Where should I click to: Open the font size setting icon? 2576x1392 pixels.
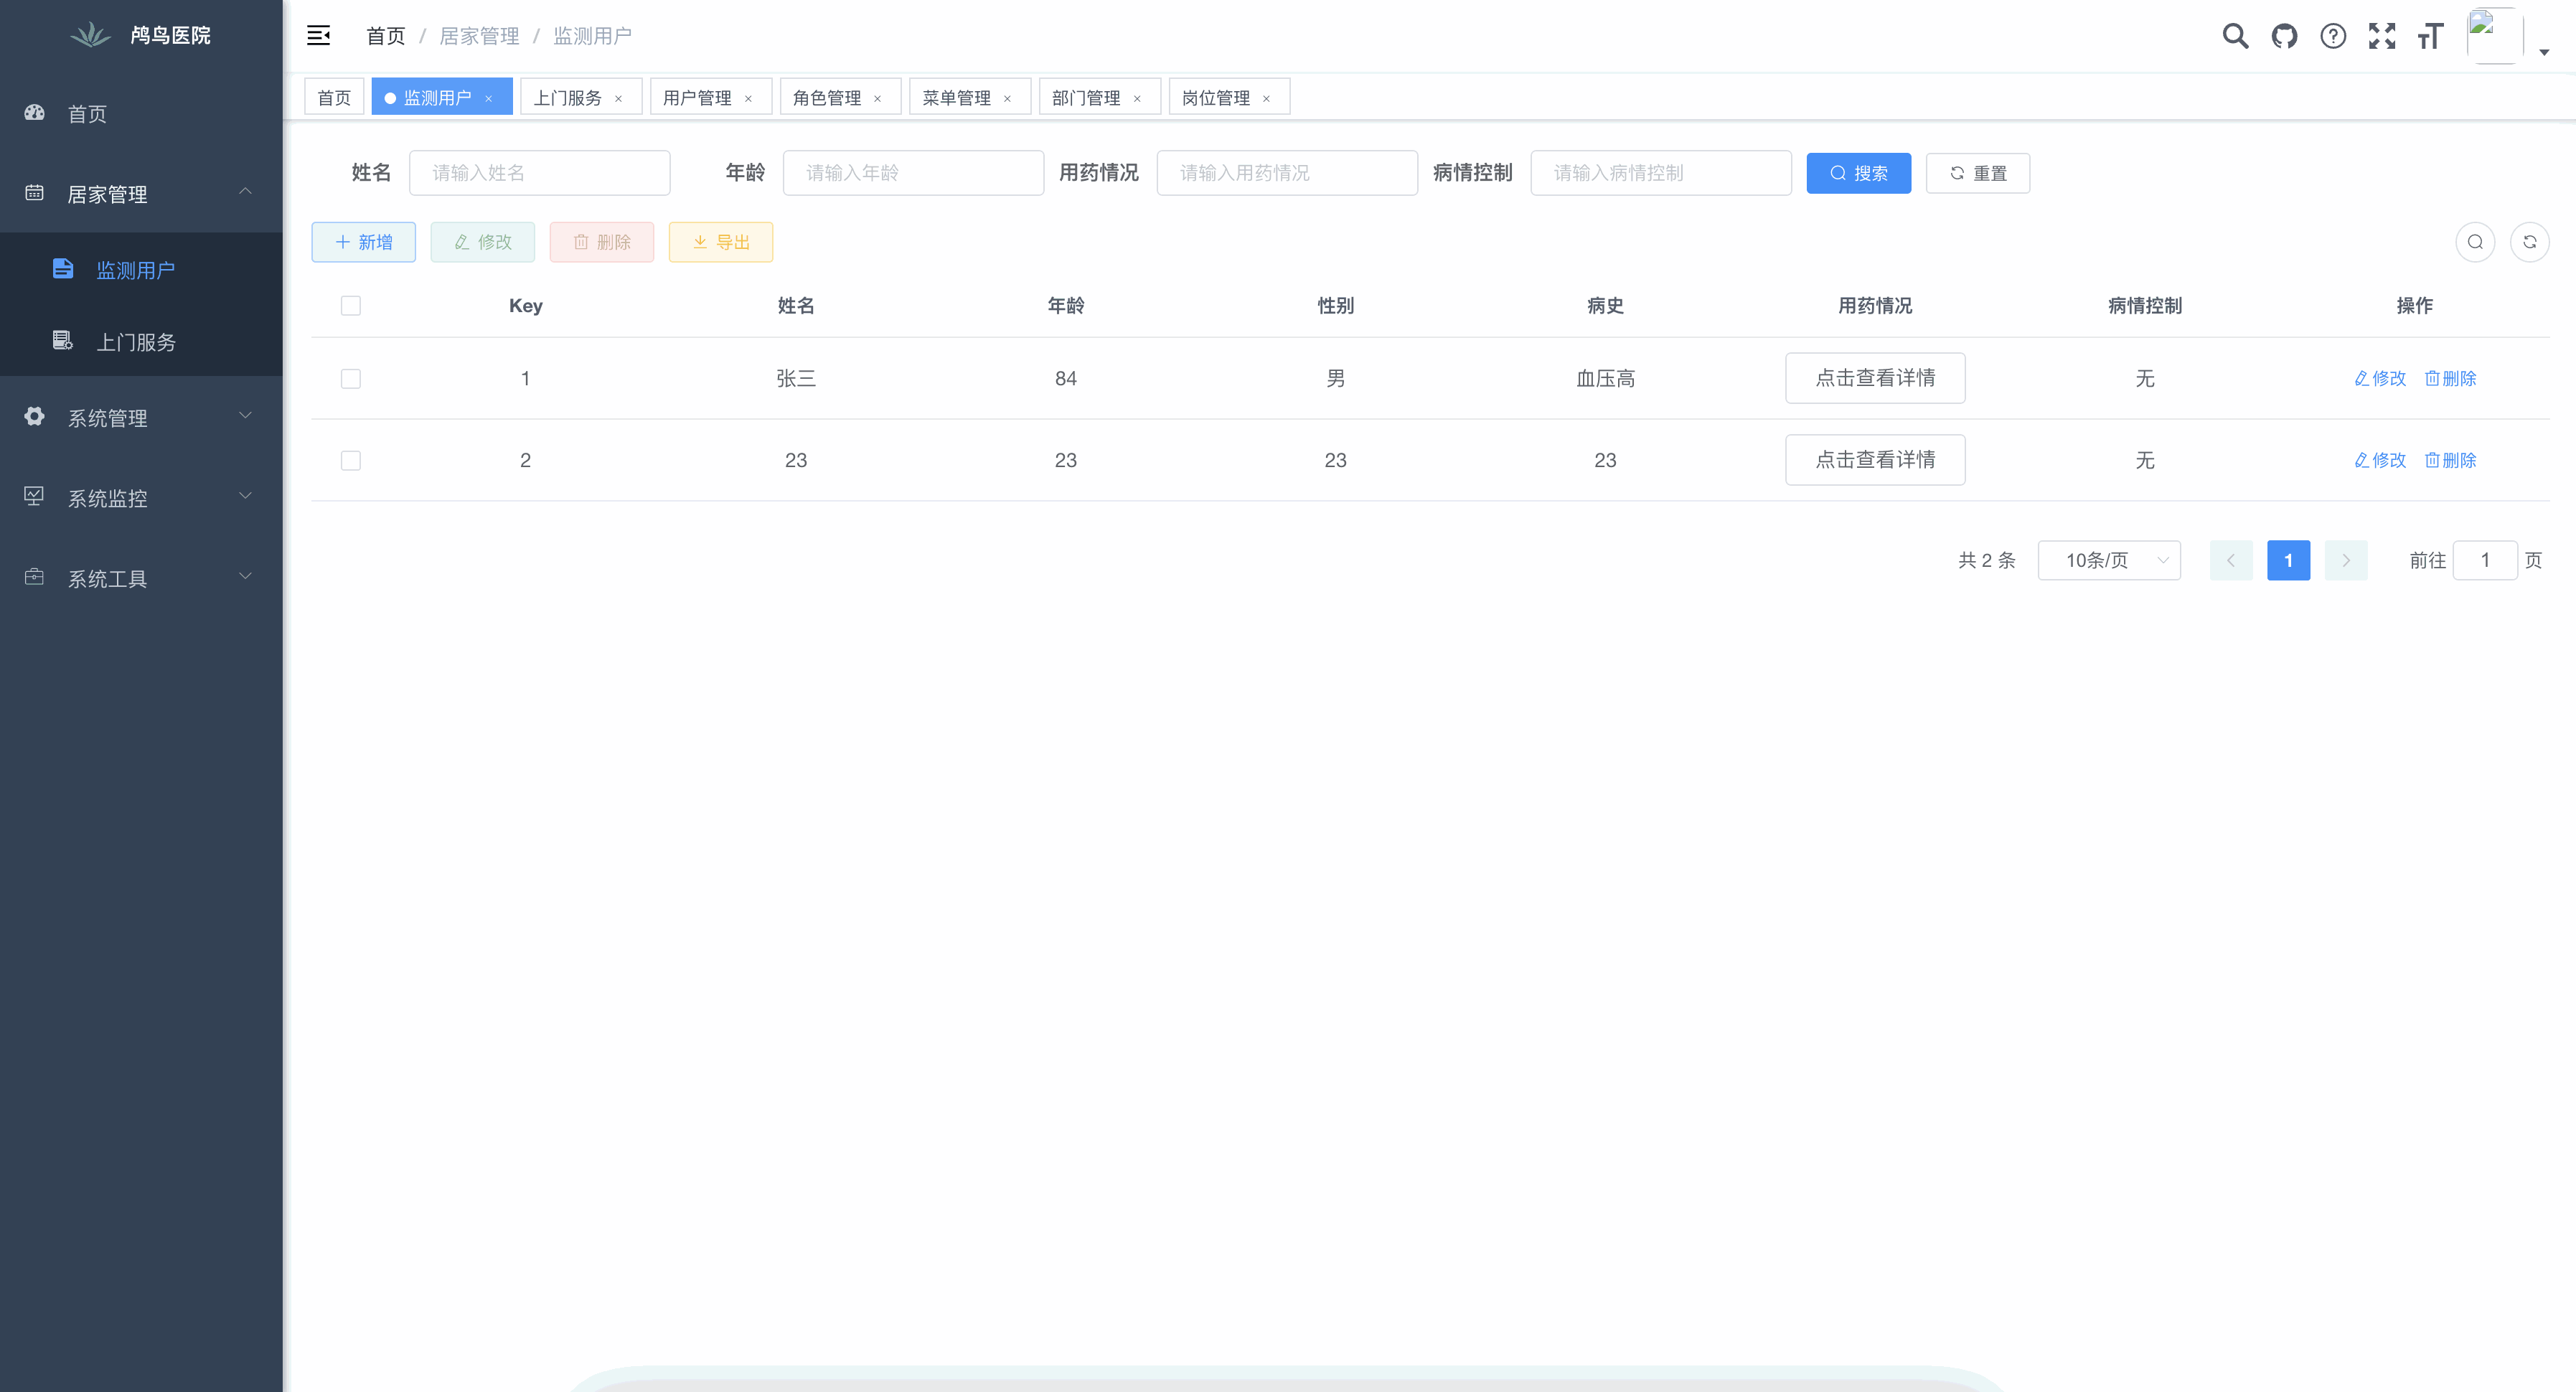coord(2430,36)
